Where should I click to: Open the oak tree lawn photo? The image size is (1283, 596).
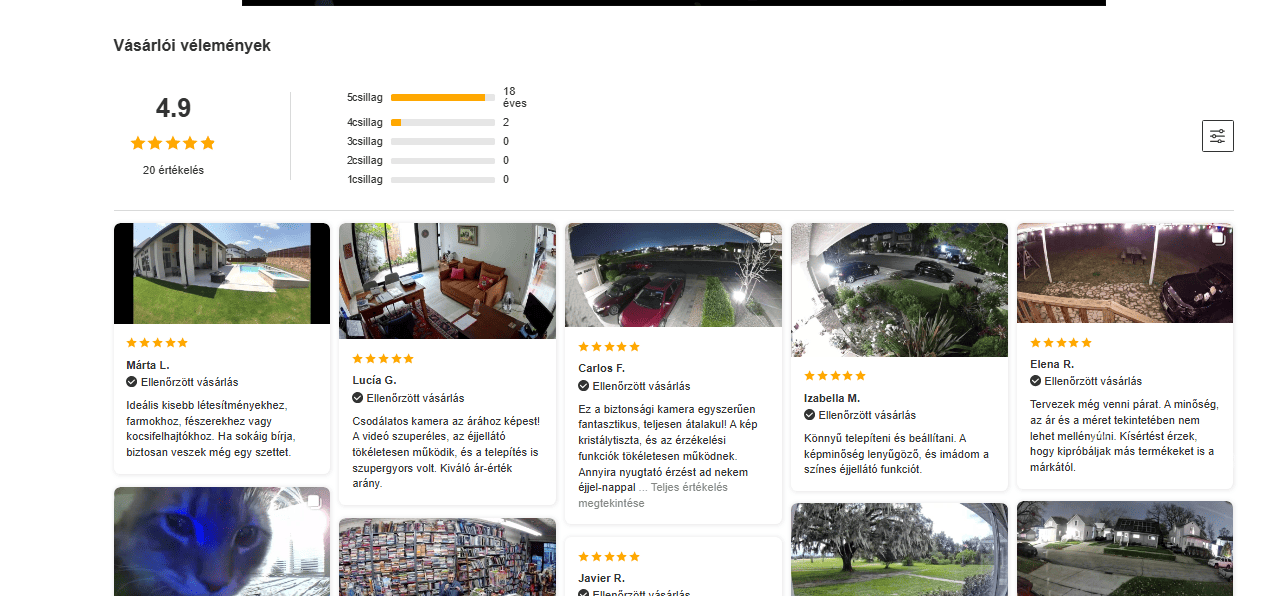pos(899,549)
